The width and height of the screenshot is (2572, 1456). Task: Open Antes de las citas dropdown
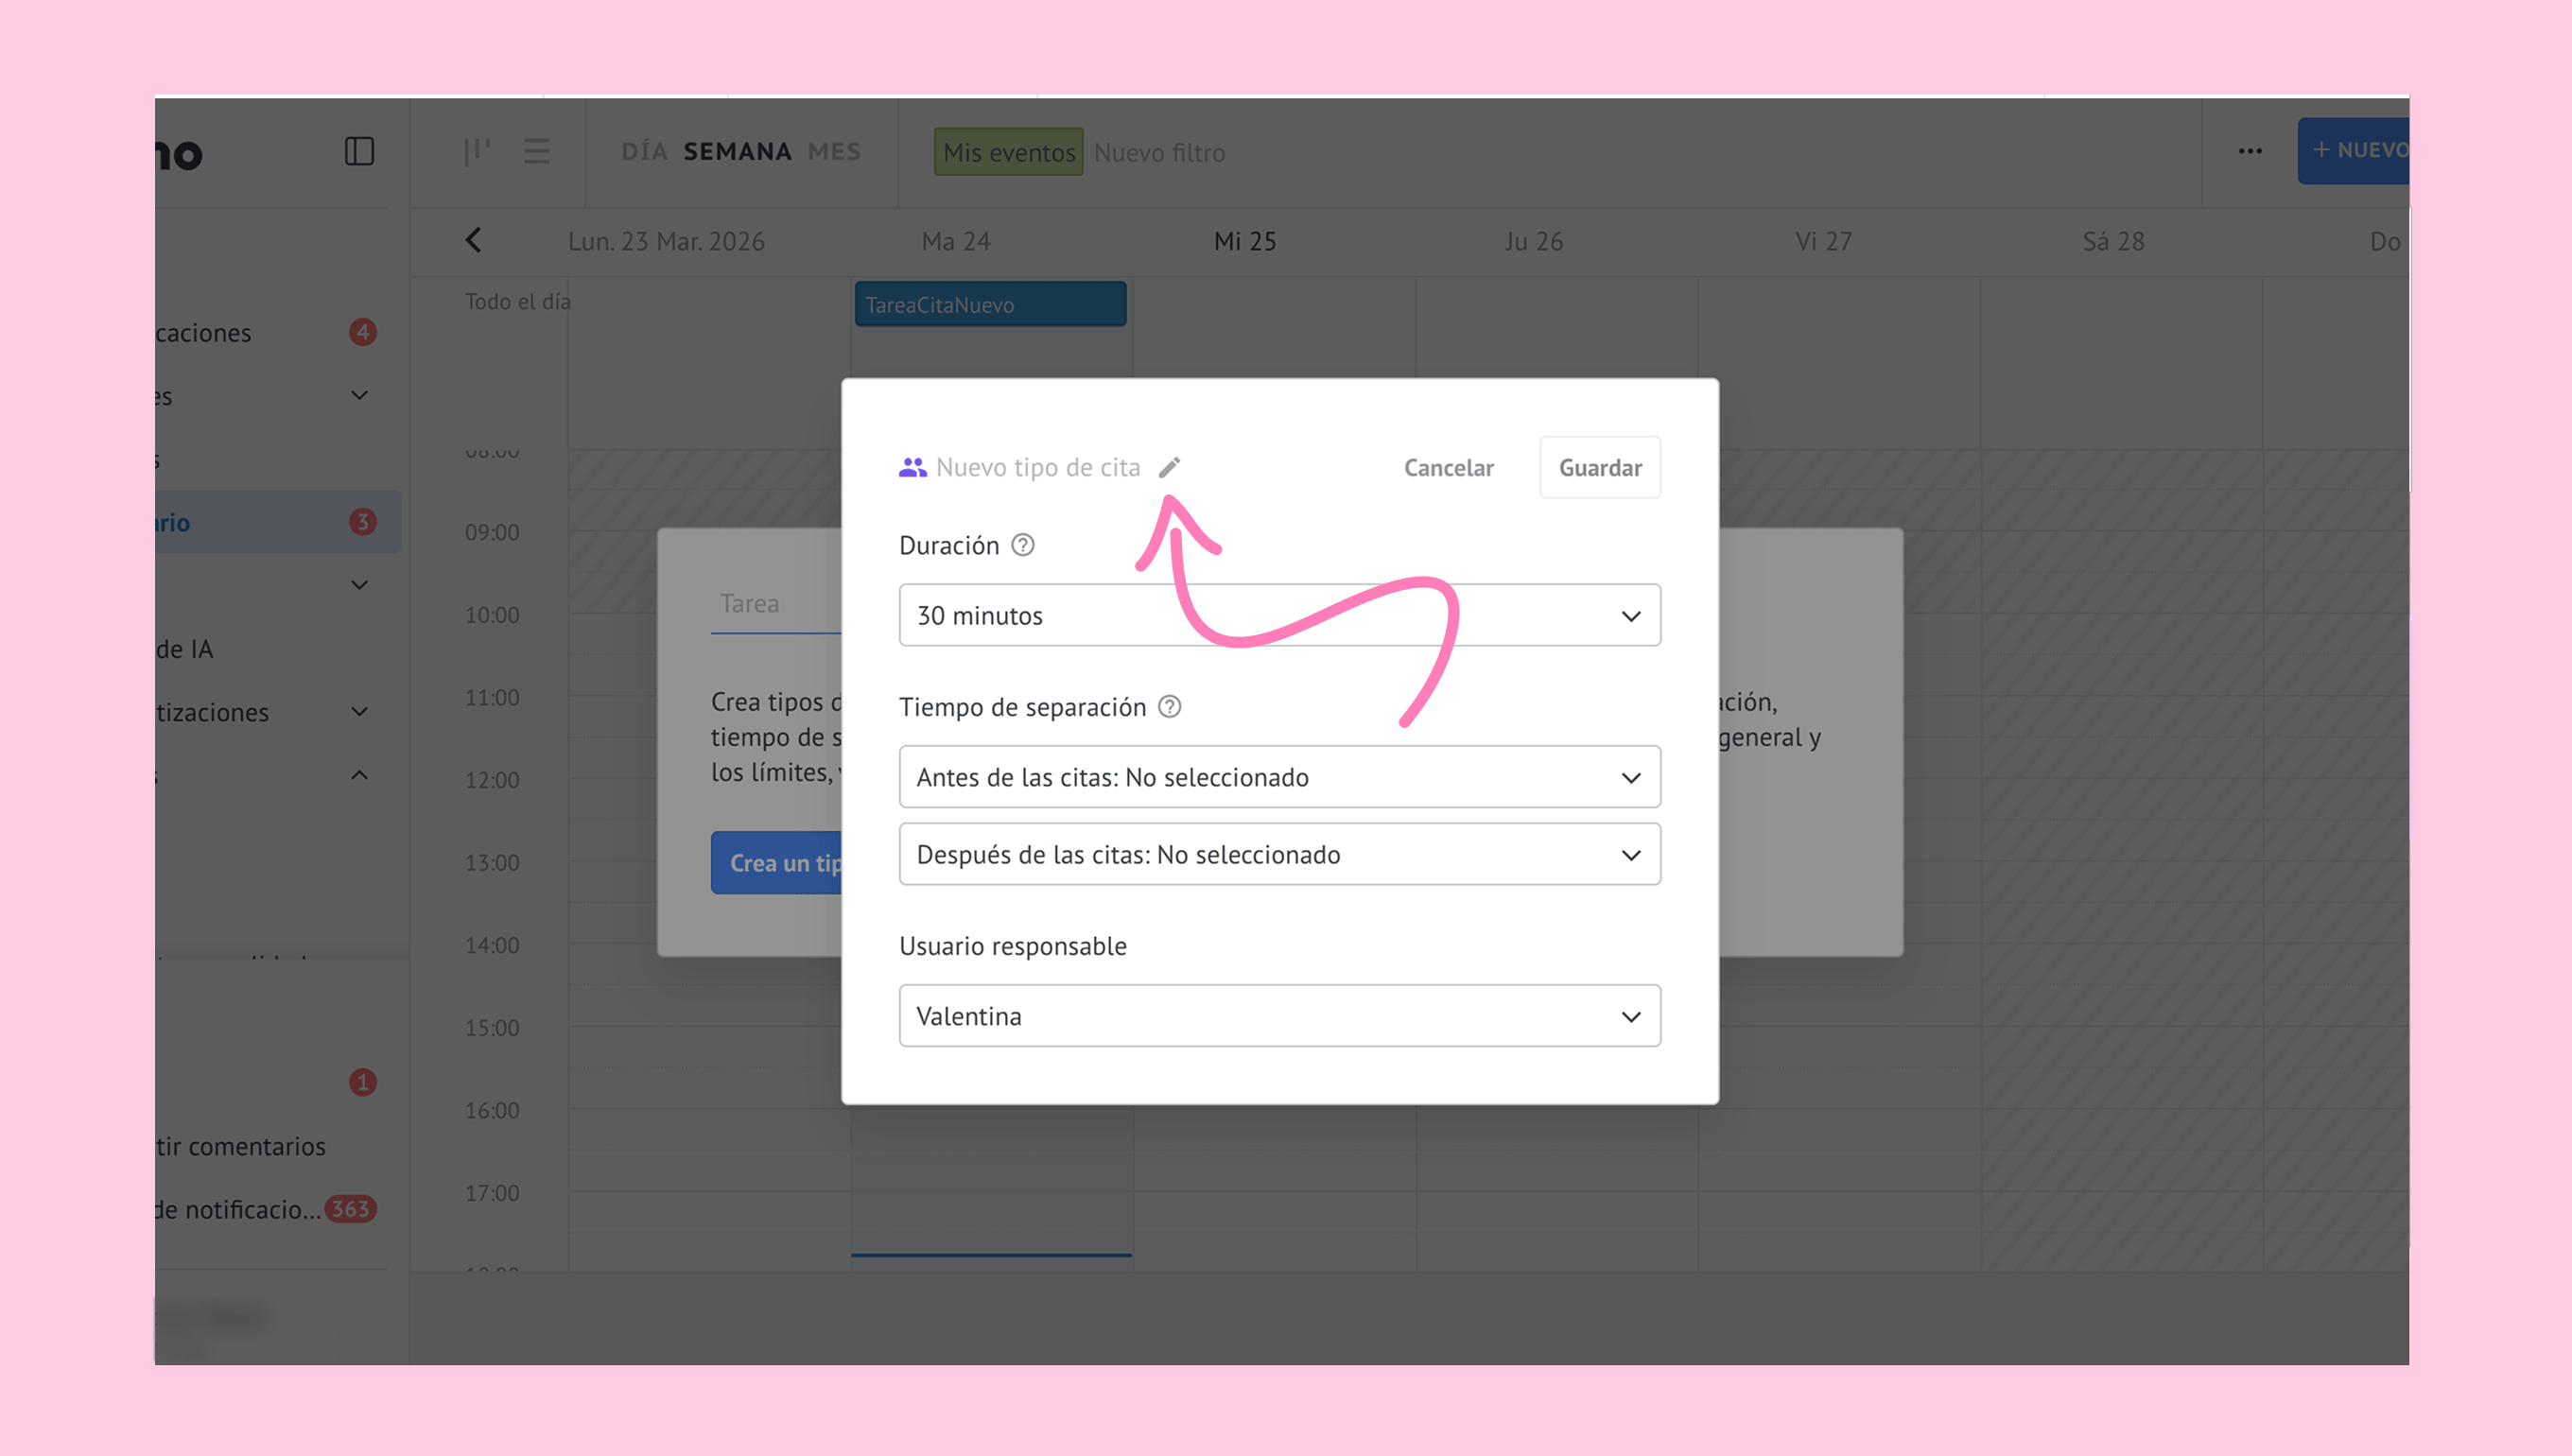(x=1279, y=777)
